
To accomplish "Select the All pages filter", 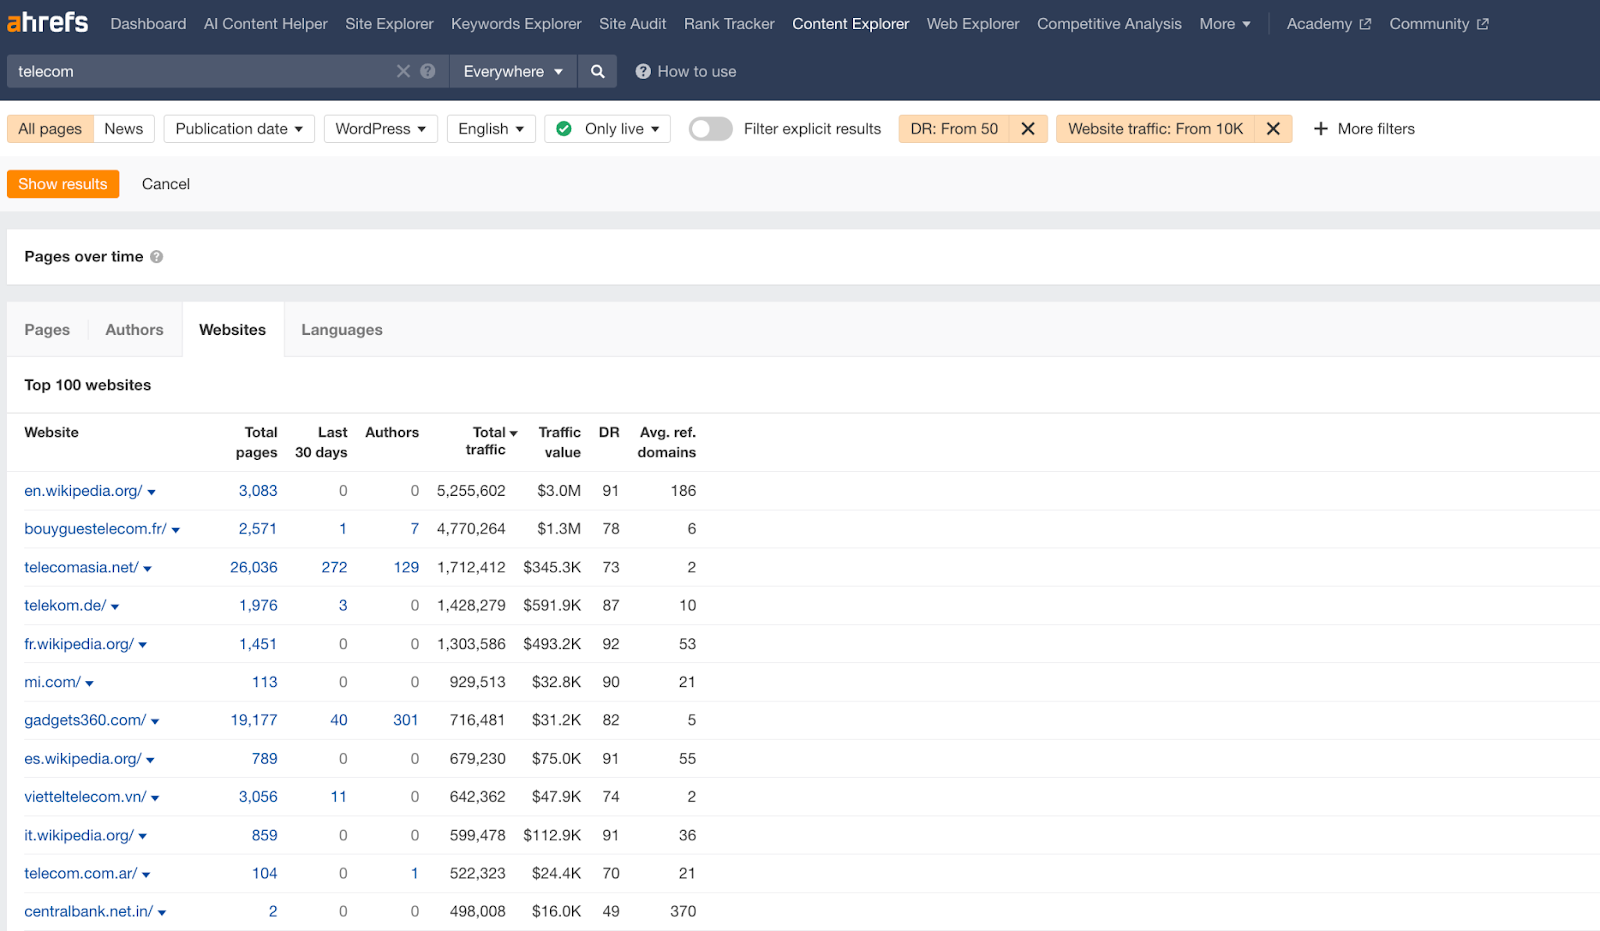I will pos(50,129).
